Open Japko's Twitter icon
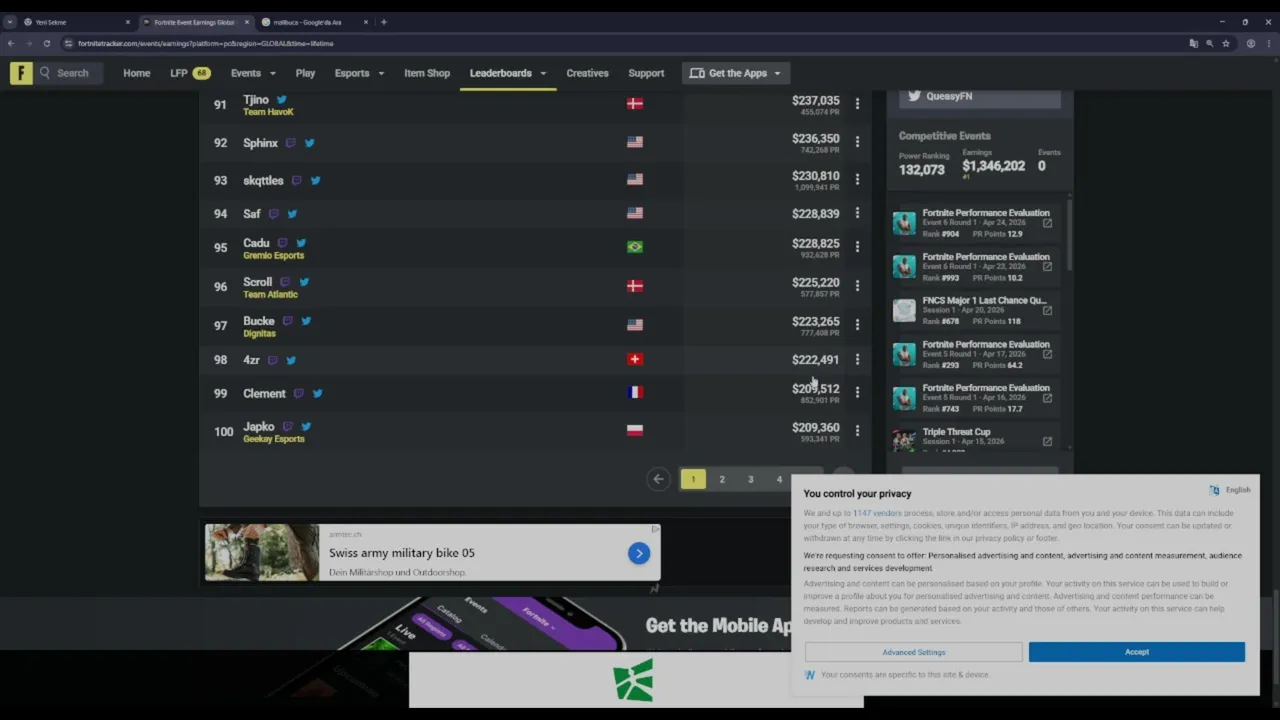Image resolution: width=1280 pixels, height=720 pixels. tap(306, 427)
